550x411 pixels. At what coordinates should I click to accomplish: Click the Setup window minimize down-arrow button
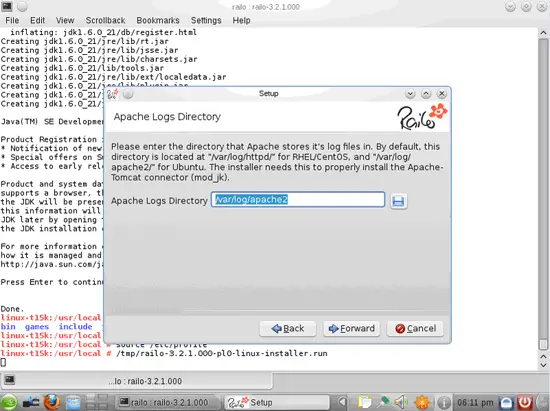(x=410, y=94)
